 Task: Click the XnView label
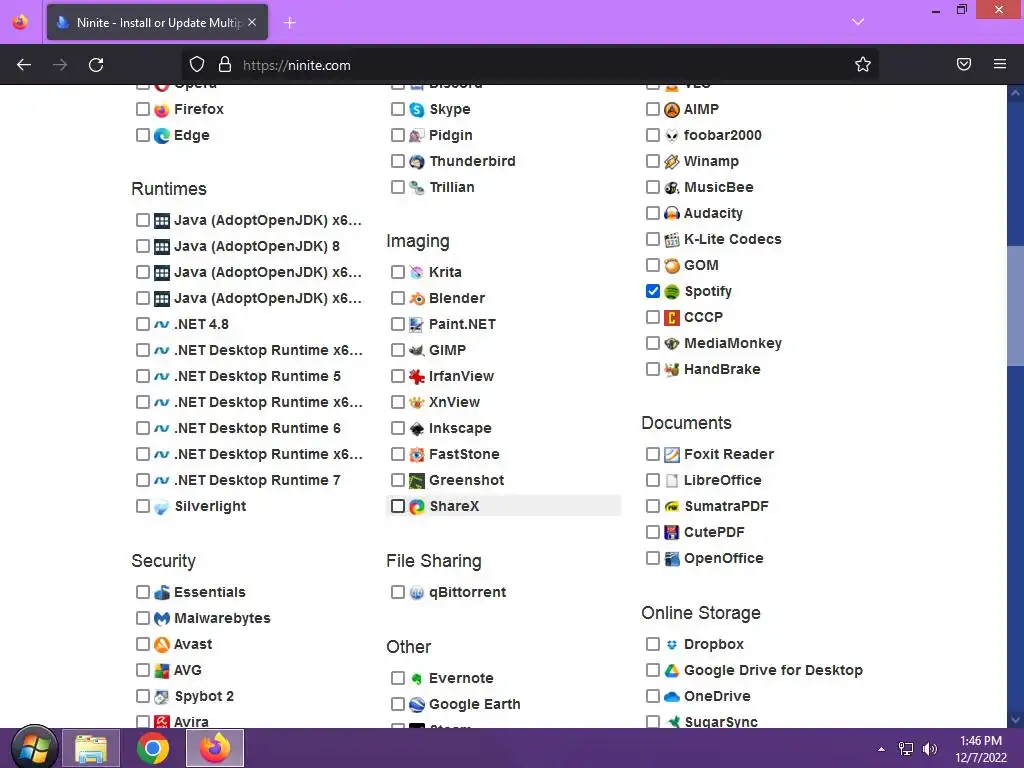455,402
